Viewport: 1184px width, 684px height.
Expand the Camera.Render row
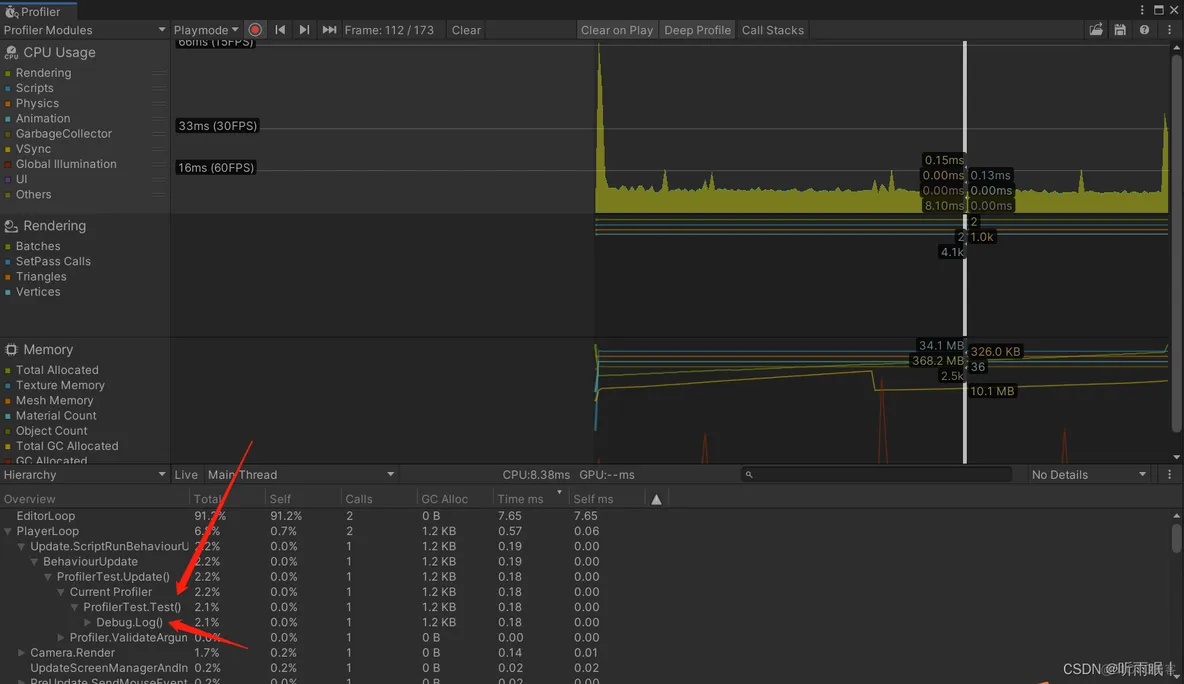21,653
